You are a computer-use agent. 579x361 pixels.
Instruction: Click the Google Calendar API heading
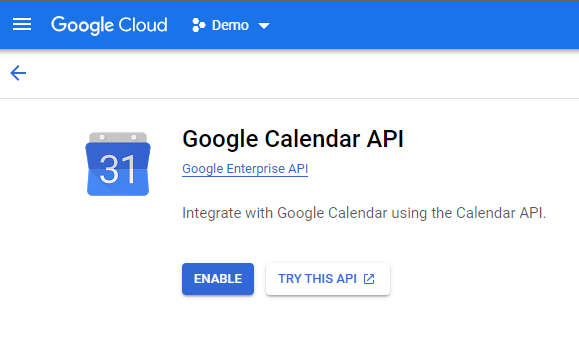coord(293,139)
